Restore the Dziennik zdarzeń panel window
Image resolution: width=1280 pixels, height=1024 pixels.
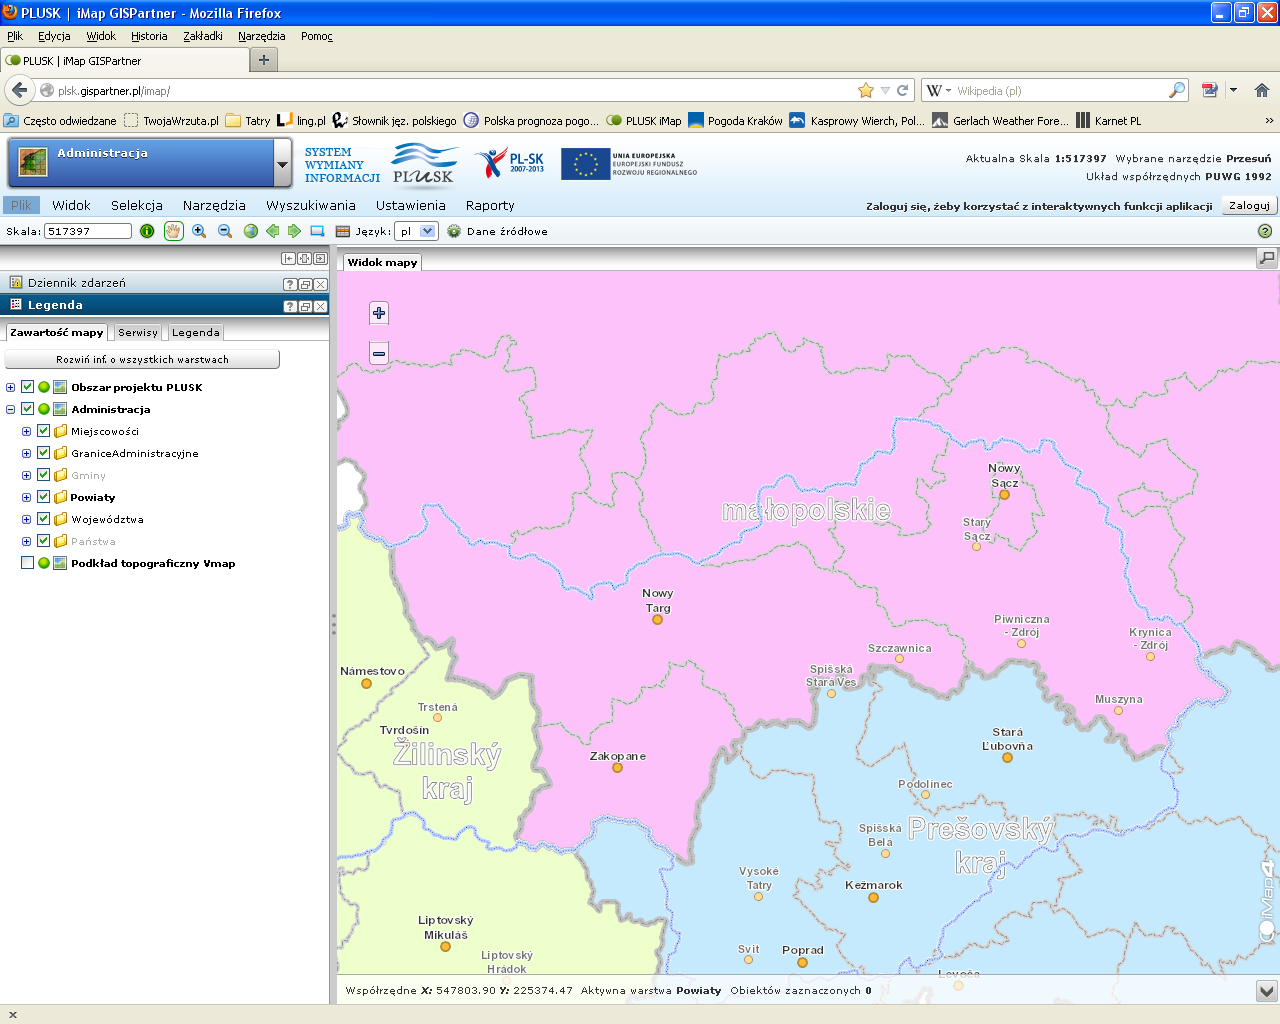(x=305, y=284)
